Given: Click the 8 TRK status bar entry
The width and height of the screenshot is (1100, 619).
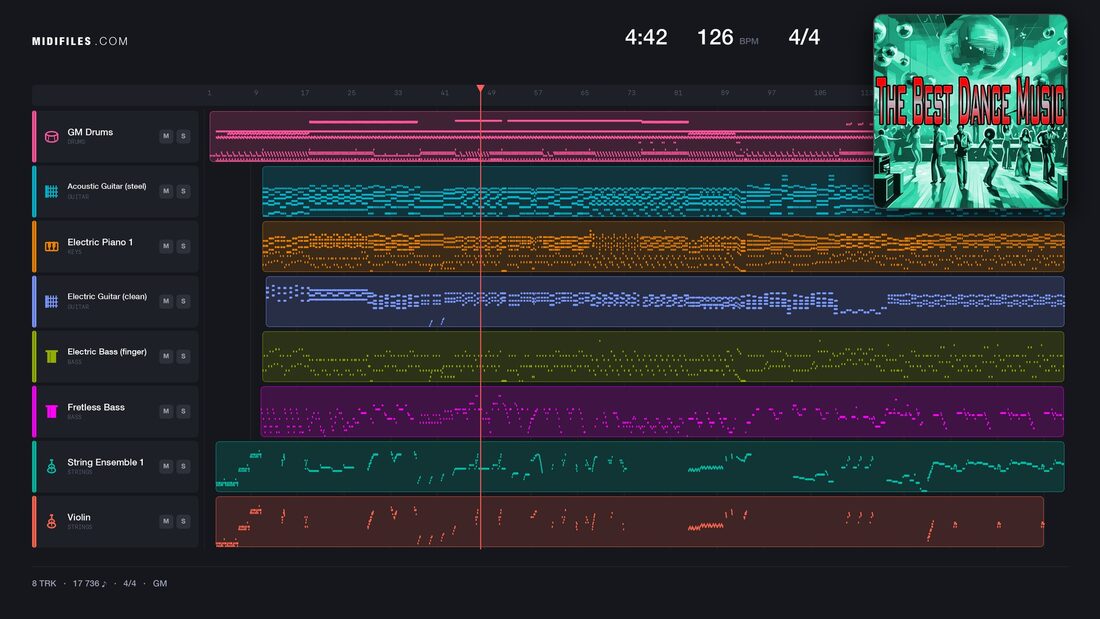Looking at the screenshot, I should (x=43, y=583).
